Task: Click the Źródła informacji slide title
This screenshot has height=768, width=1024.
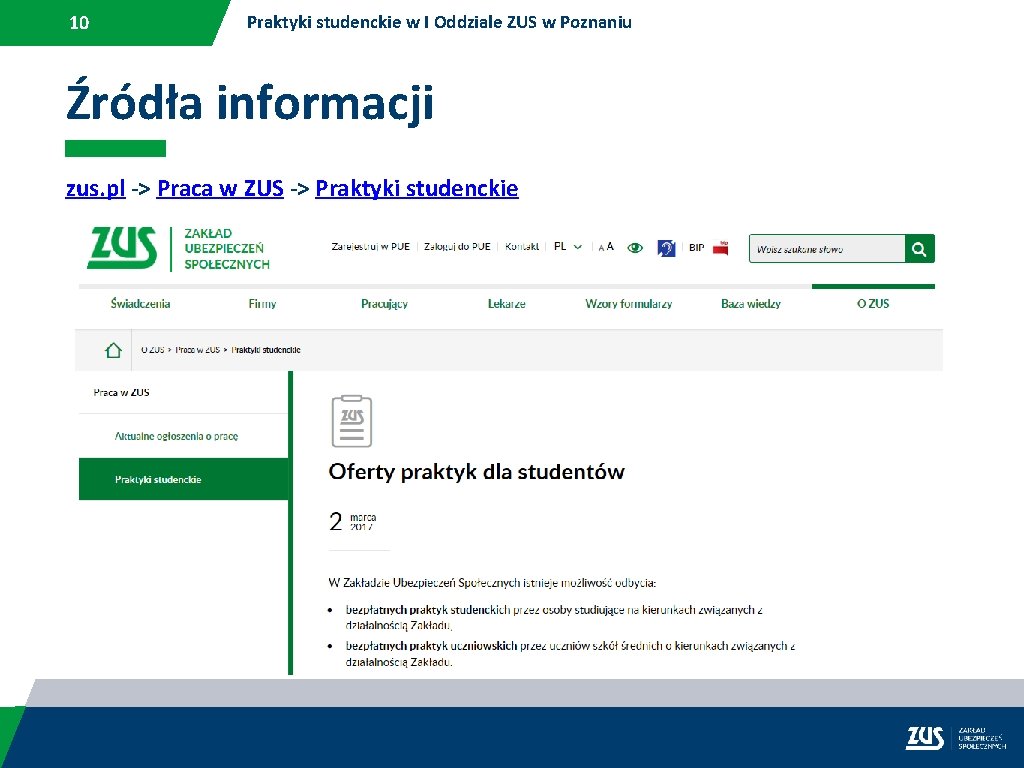Action: (x=249, y=103)
